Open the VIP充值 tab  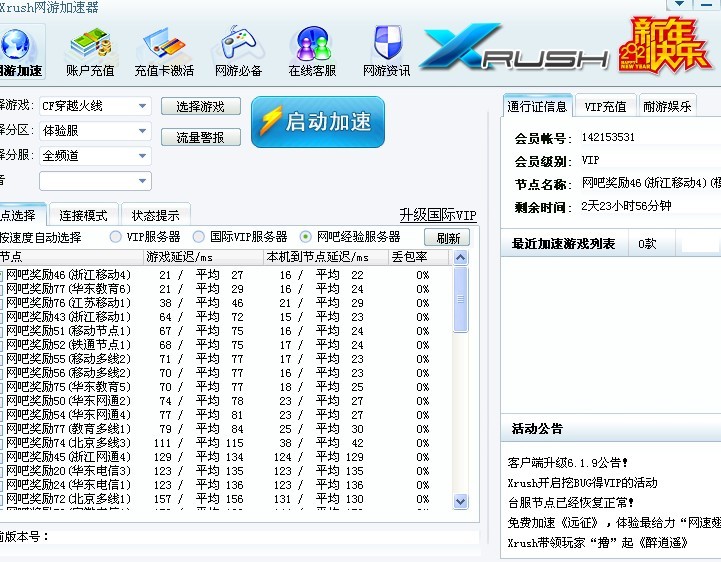pyautogui.click(x=605, y=106)
